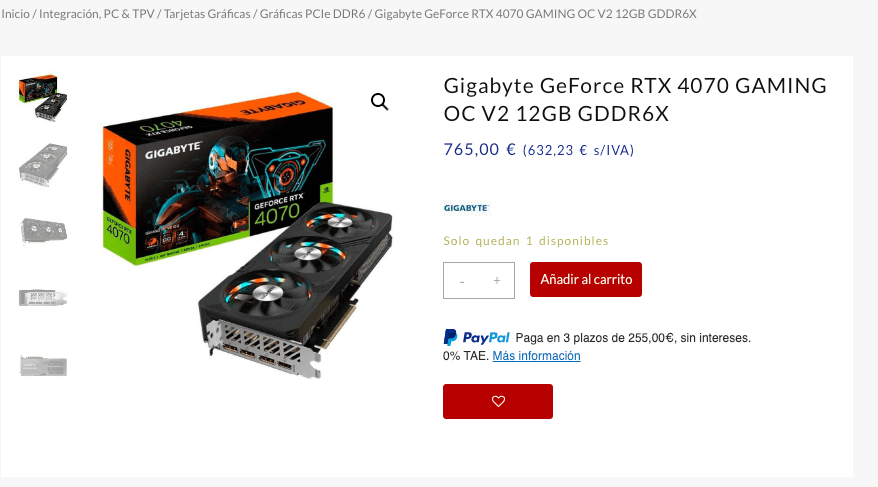
Task: Click the product title heading
Action: (x=635, y=100)
